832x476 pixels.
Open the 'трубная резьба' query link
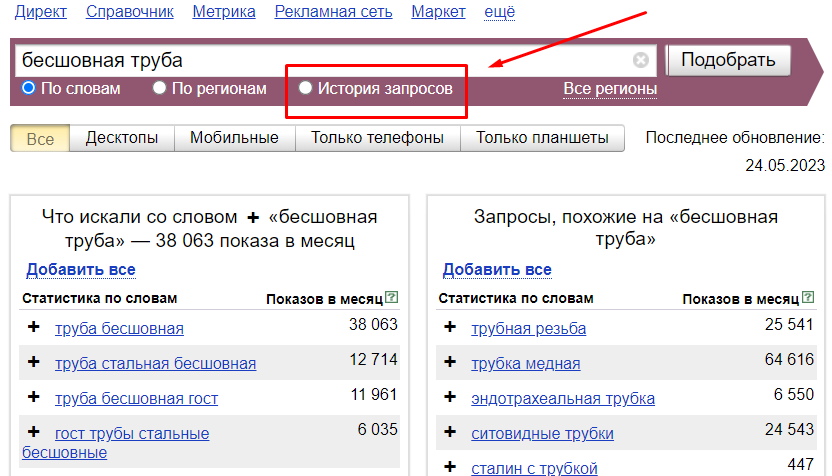pos(528,328)
